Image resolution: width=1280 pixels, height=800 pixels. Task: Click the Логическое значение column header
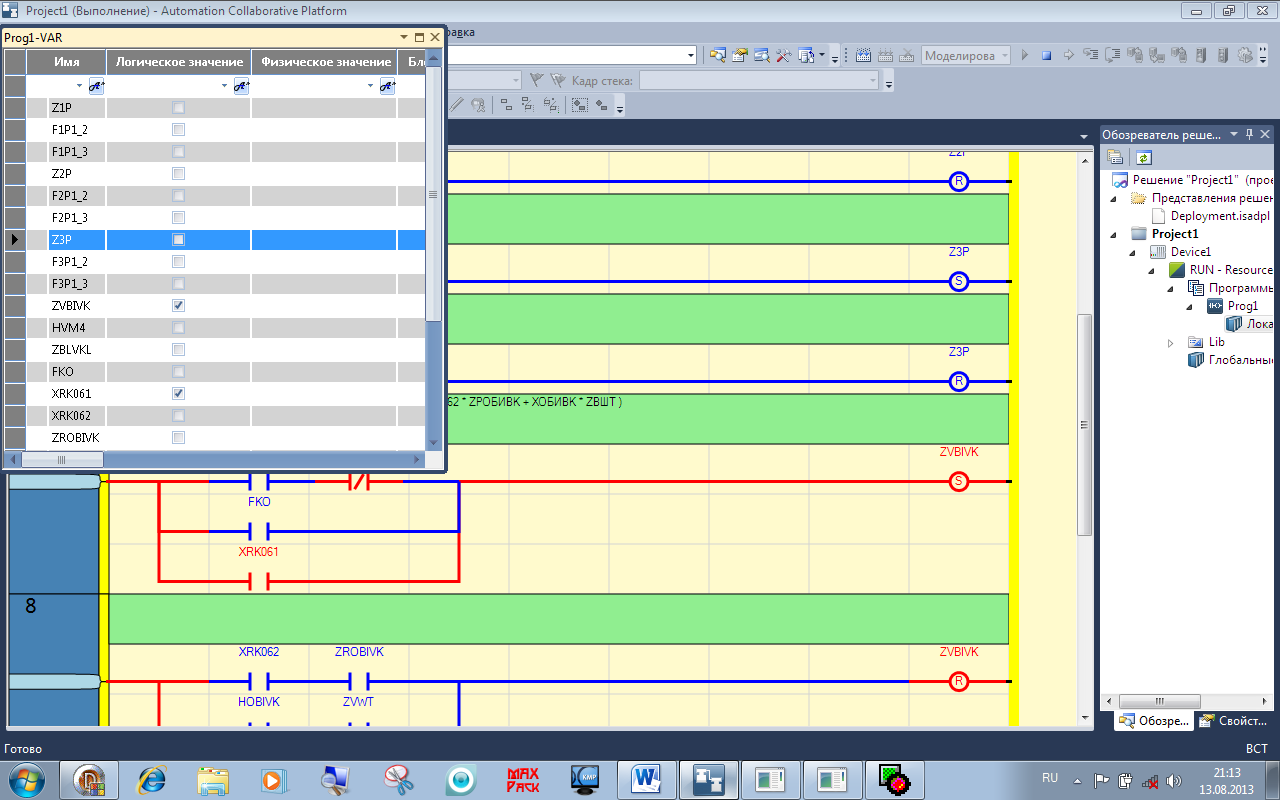179,62
